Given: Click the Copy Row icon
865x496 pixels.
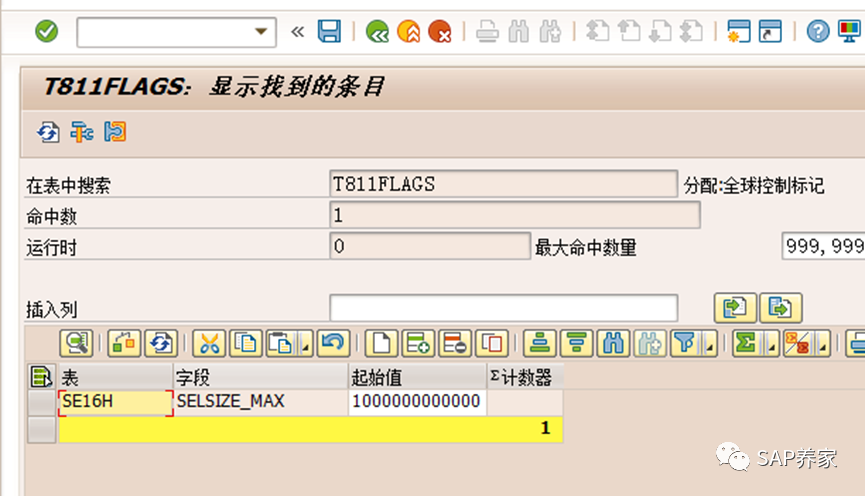Looking at the screenshot, I should click(492, 343).
